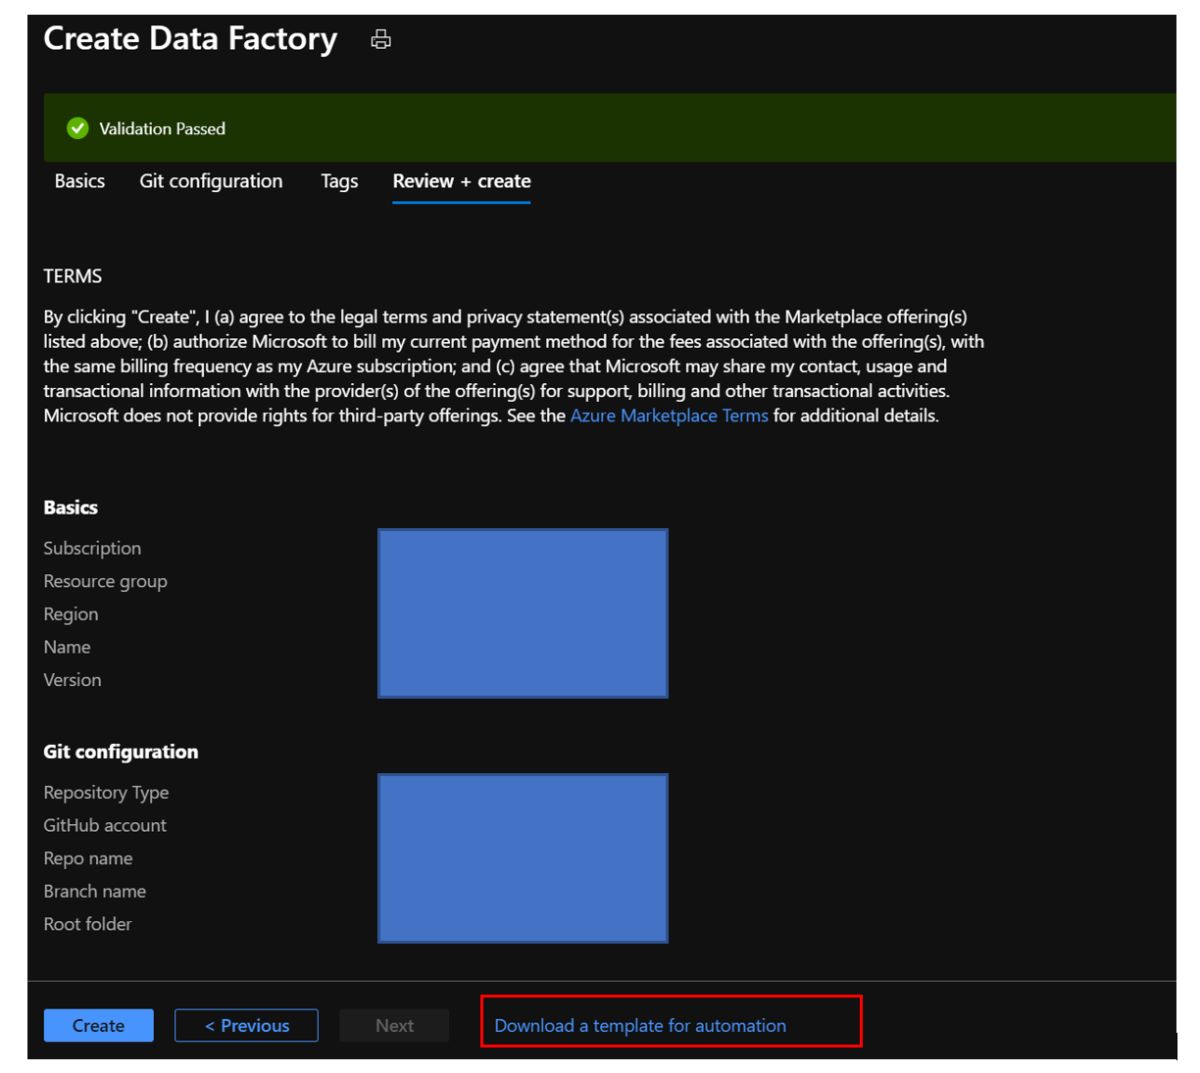1200x1073 pixels.
Task: Click the Validation Passed message text
Action: coord(162,128)
